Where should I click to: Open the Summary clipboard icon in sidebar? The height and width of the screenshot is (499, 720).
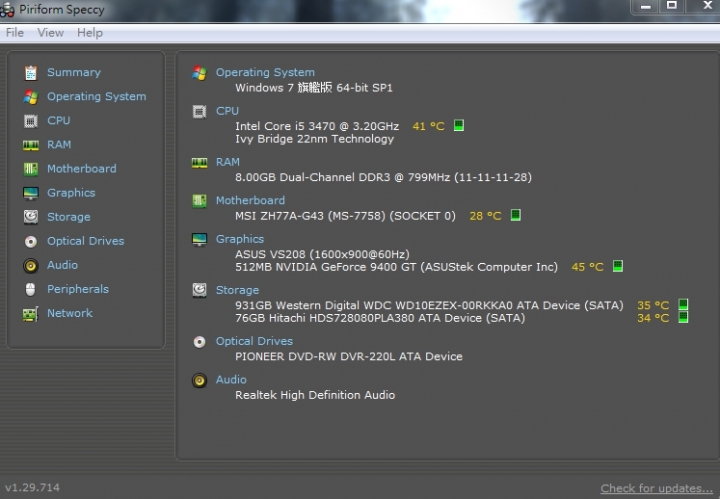coord(31,73)
